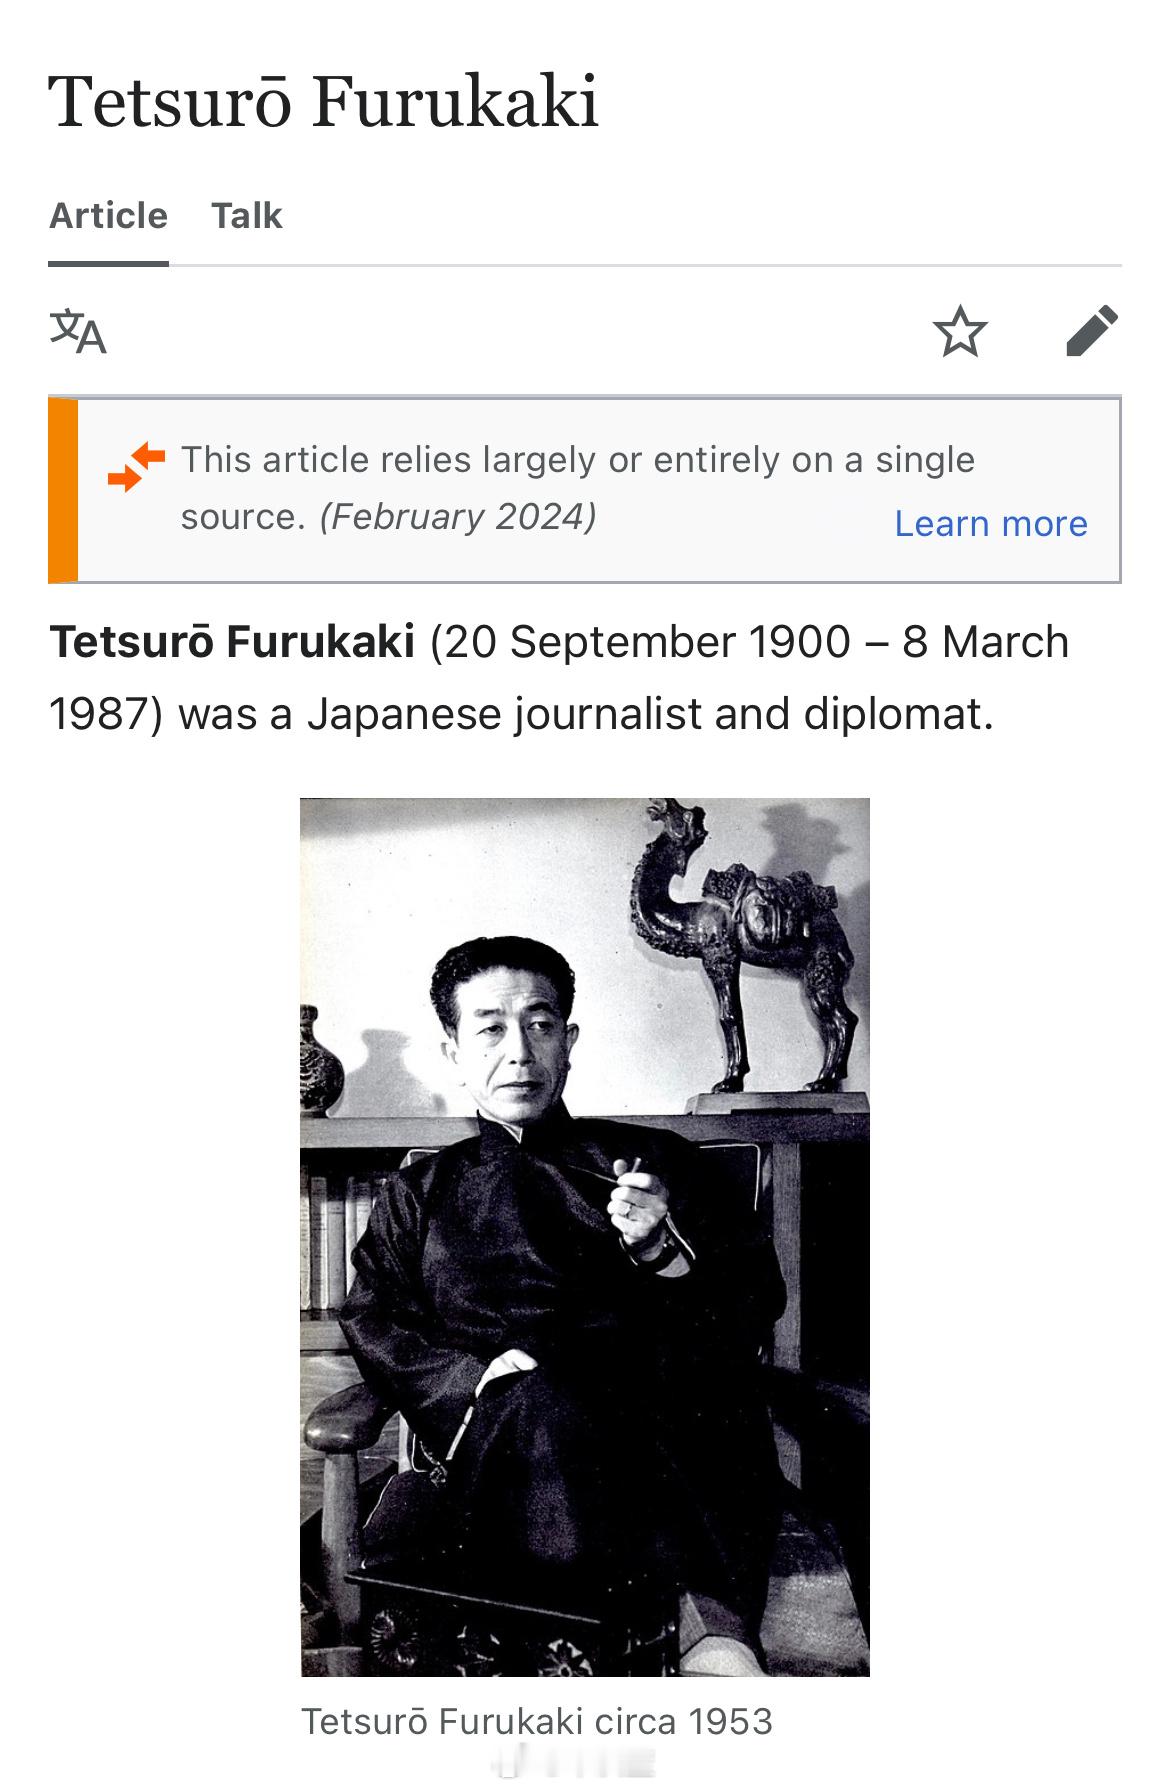Click the single source notice text

click(577, 460)
